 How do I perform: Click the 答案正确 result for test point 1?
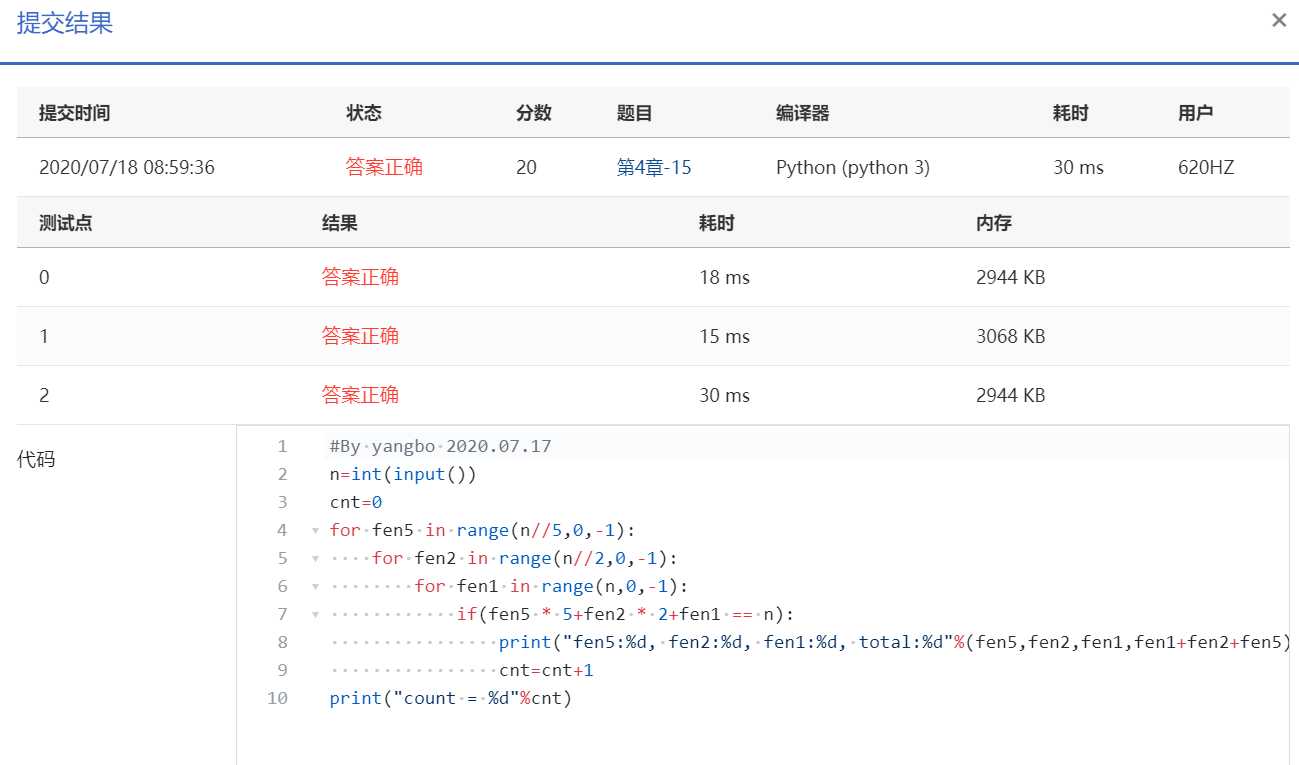360,336
